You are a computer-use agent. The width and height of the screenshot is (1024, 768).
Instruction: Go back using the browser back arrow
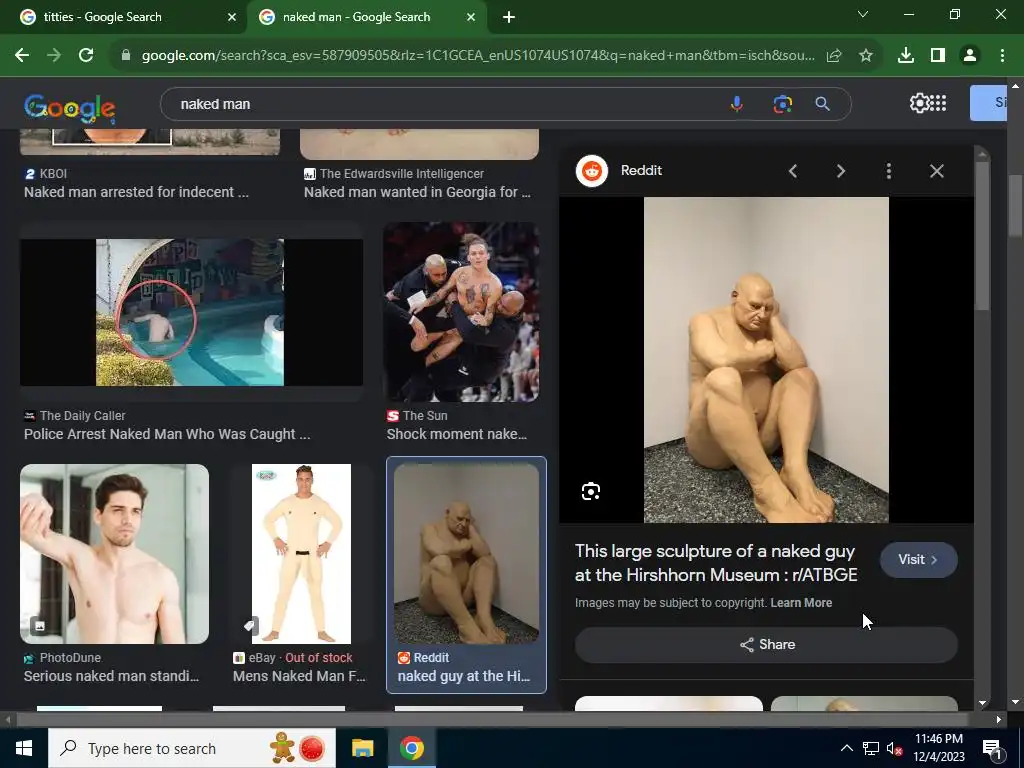22,56
